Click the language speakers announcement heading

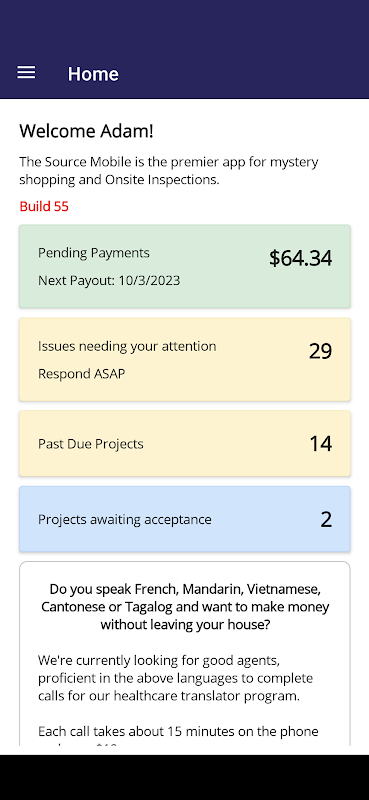click(185, 607)
